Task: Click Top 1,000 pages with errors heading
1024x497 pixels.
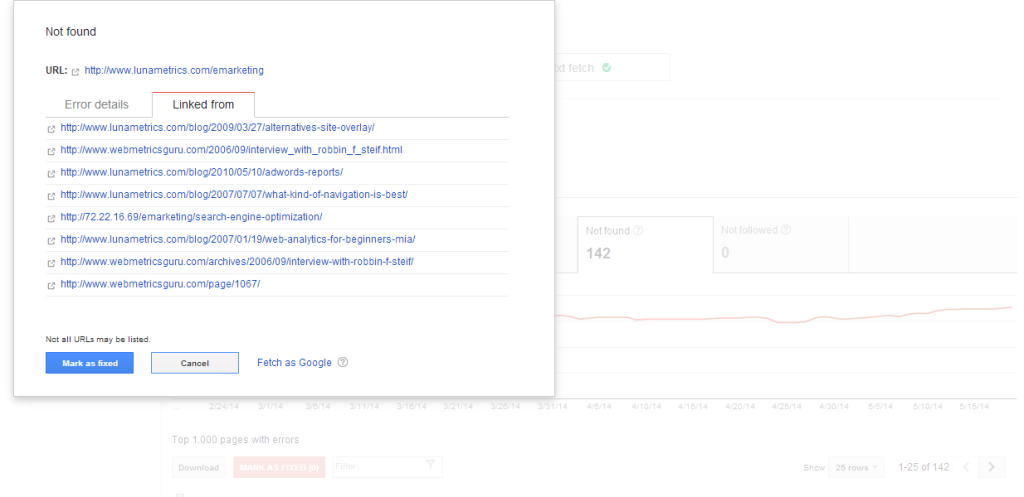Action: 235,440
